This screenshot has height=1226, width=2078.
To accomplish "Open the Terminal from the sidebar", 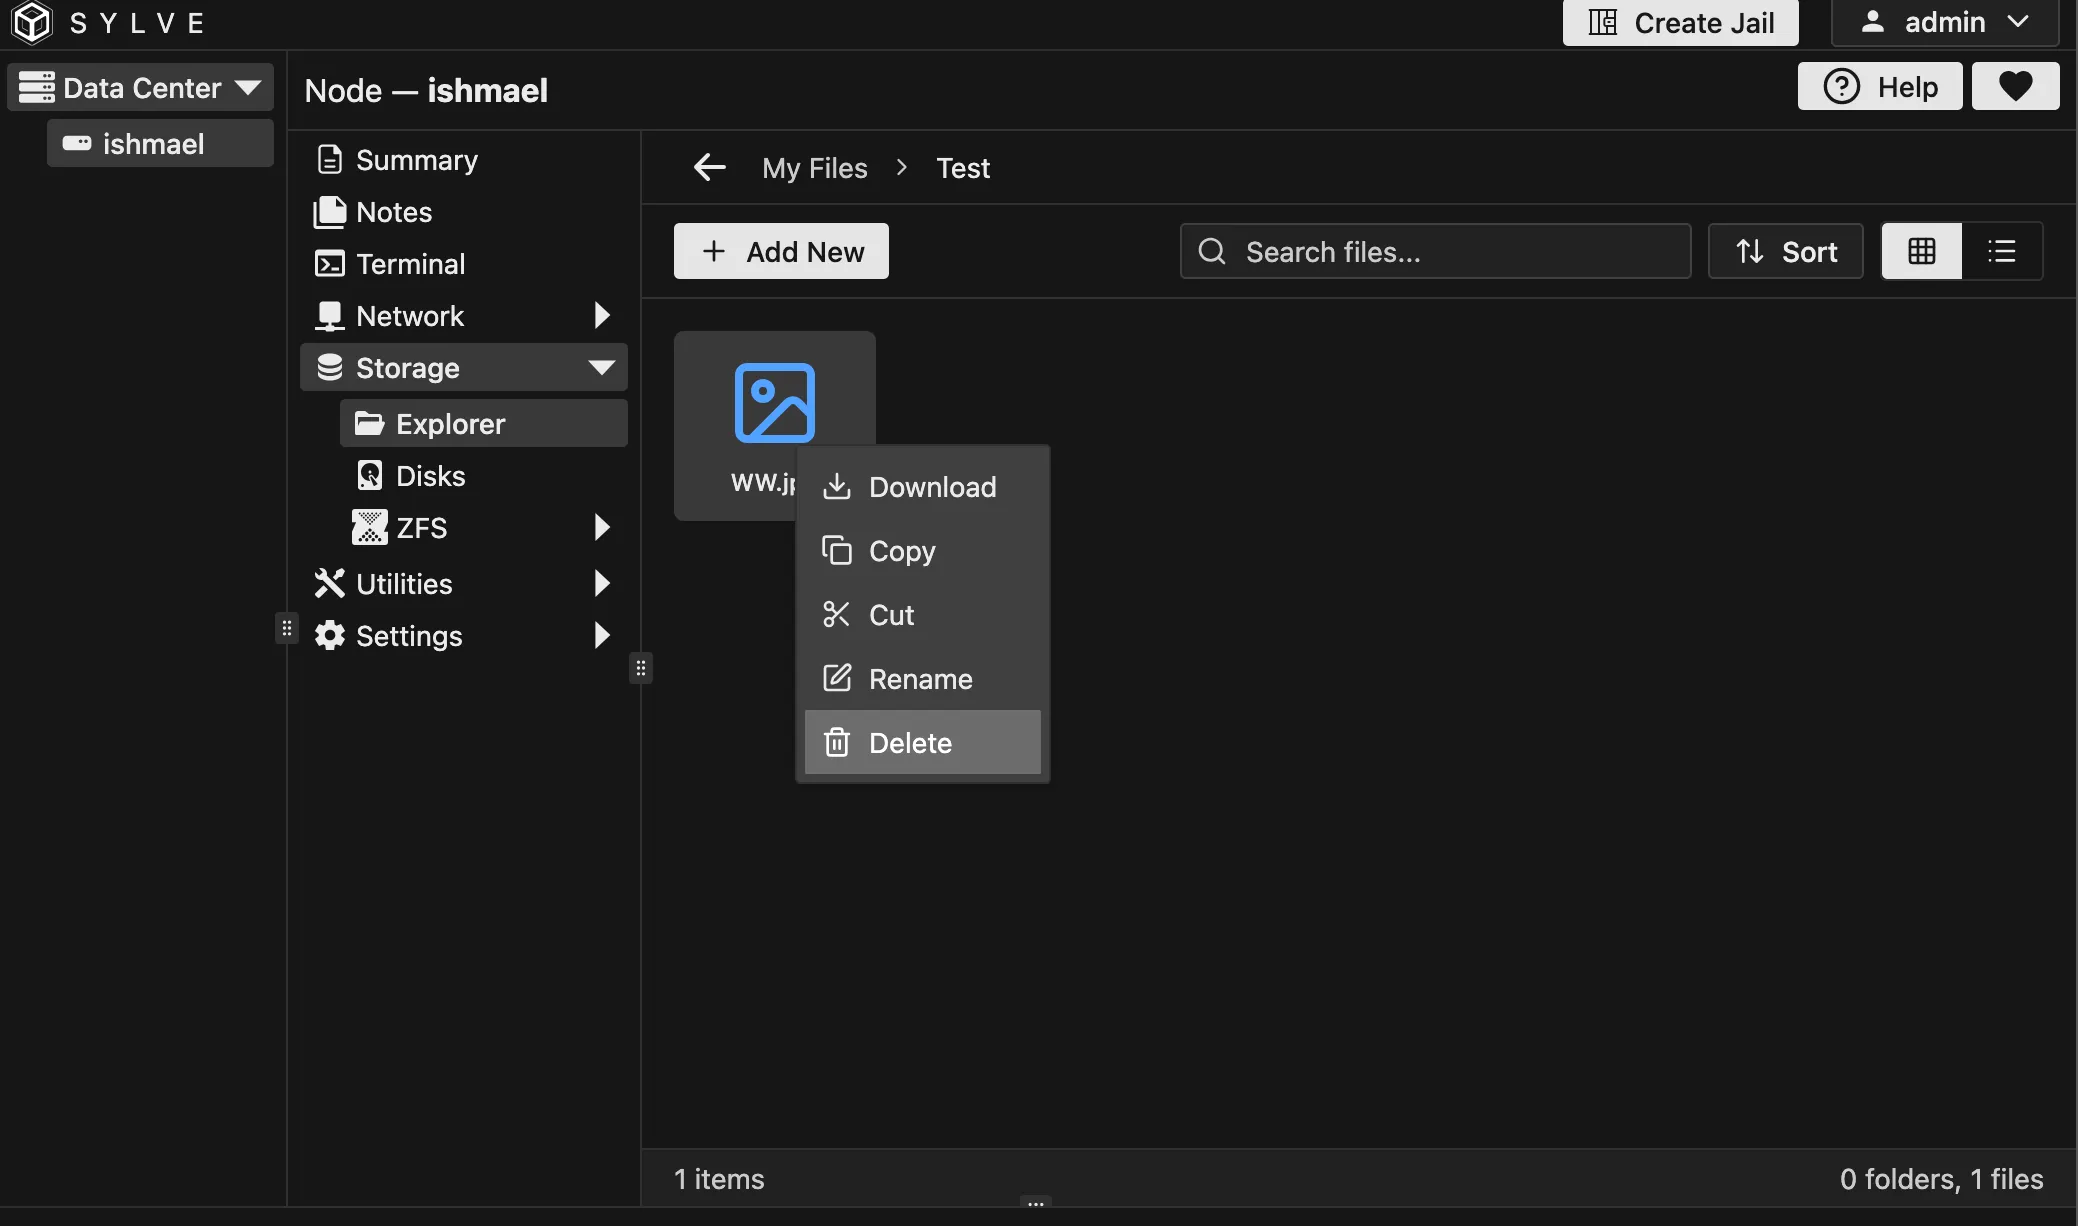I will (x=410, y=263).
